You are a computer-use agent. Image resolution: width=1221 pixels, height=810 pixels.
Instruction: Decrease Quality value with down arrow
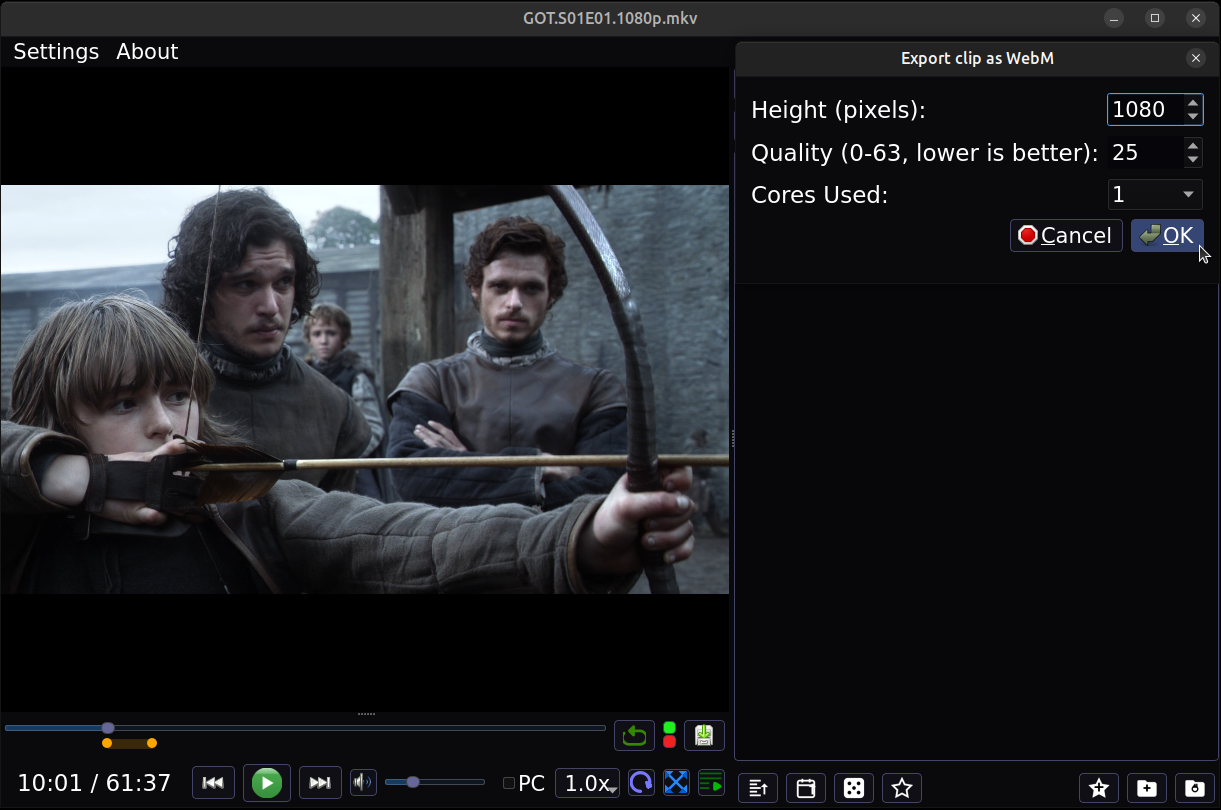click(x=1192, y=160)
